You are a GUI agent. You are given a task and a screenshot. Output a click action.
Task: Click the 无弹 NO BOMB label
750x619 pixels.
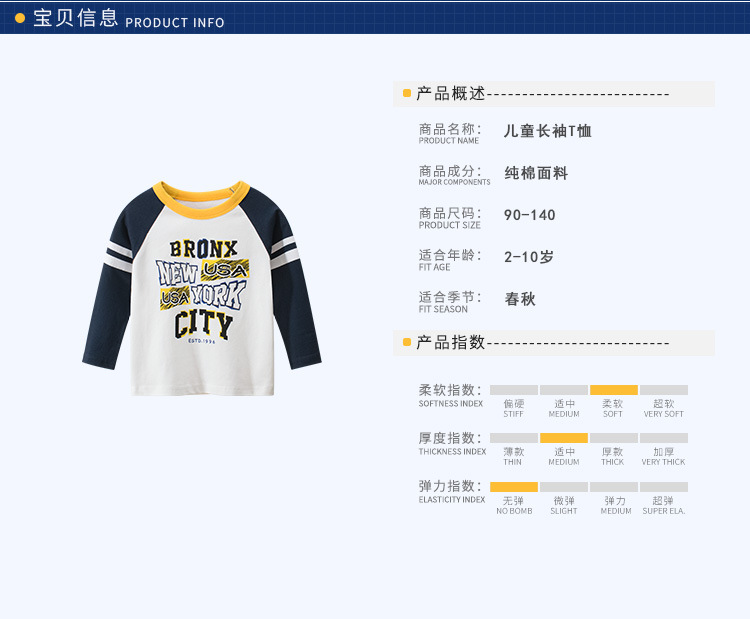pyautogui.click(x=514, y=505)
